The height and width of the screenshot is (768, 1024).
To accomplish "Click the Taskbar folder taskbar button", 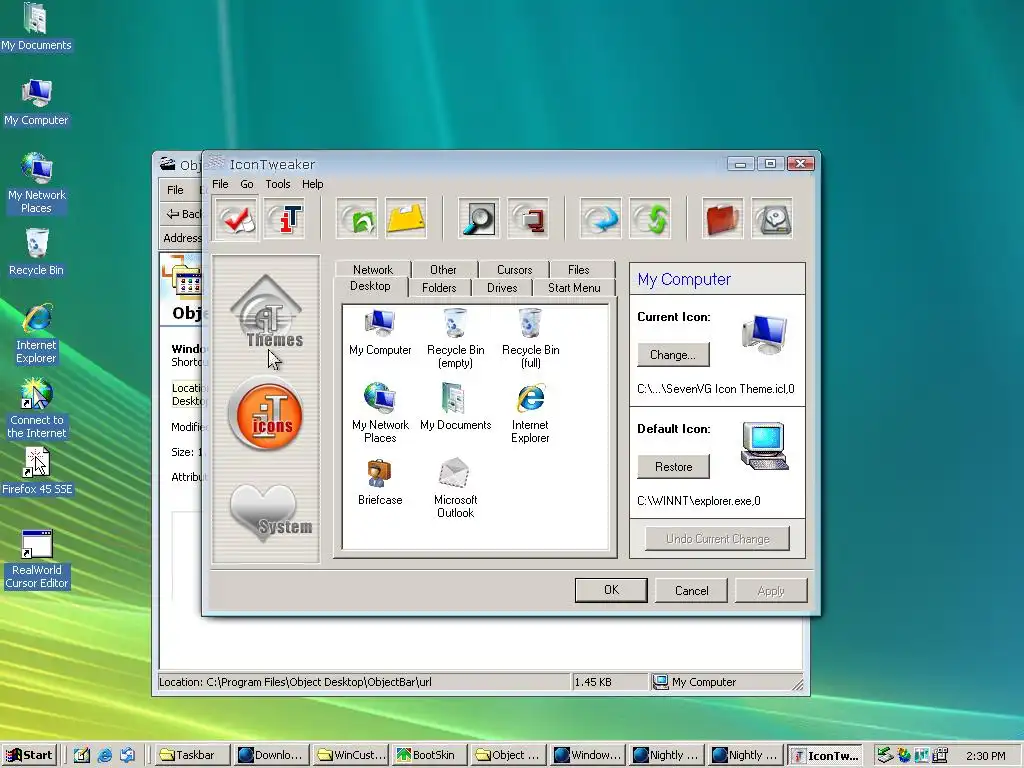I will 195,755.
